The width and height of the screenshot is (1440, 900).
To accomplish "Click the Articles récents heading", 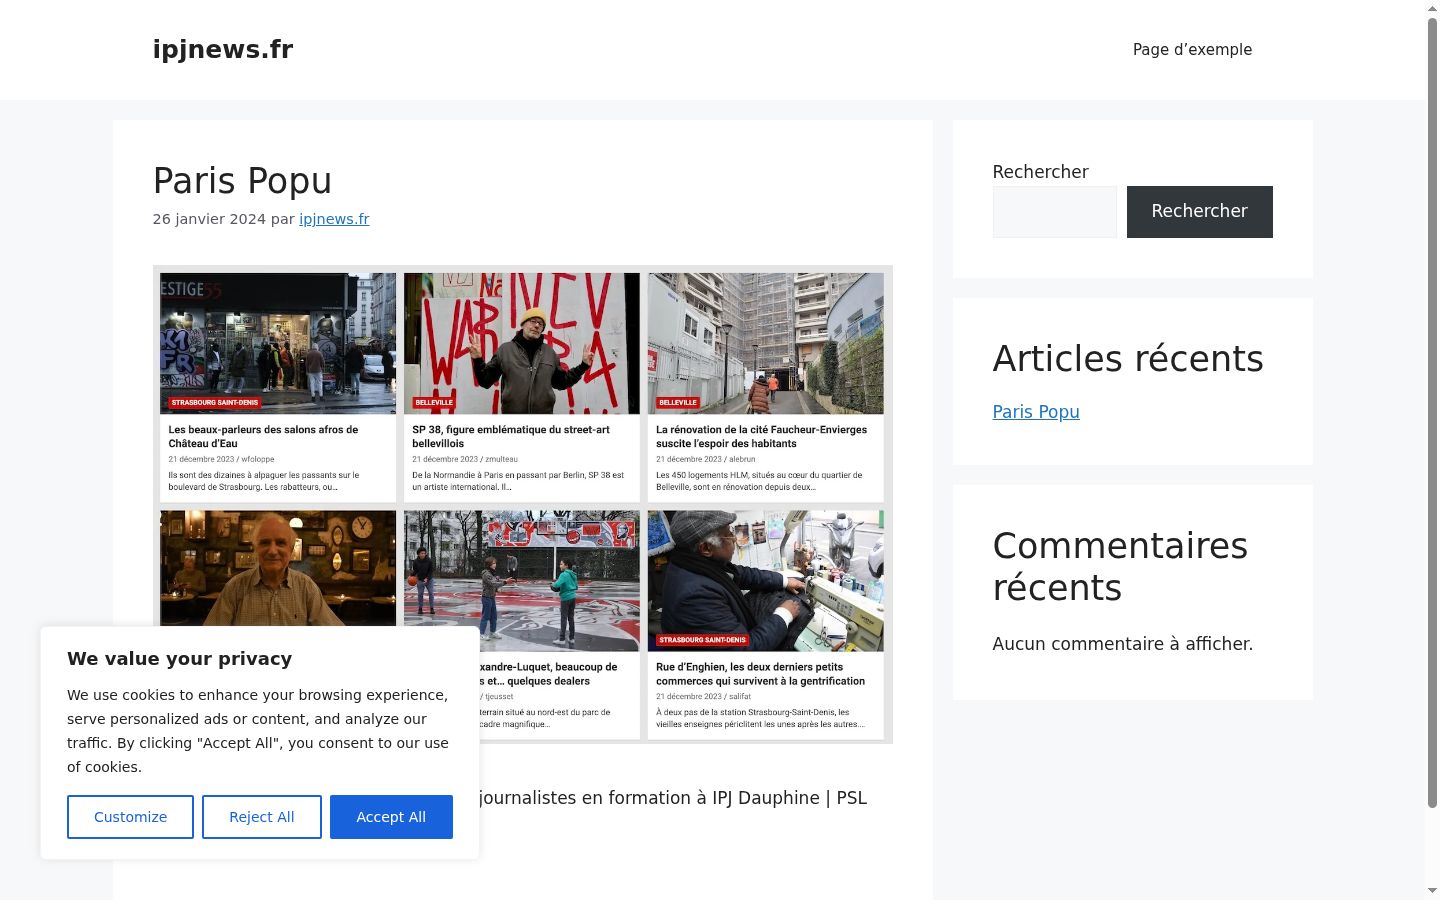I will coord(1128,359).
